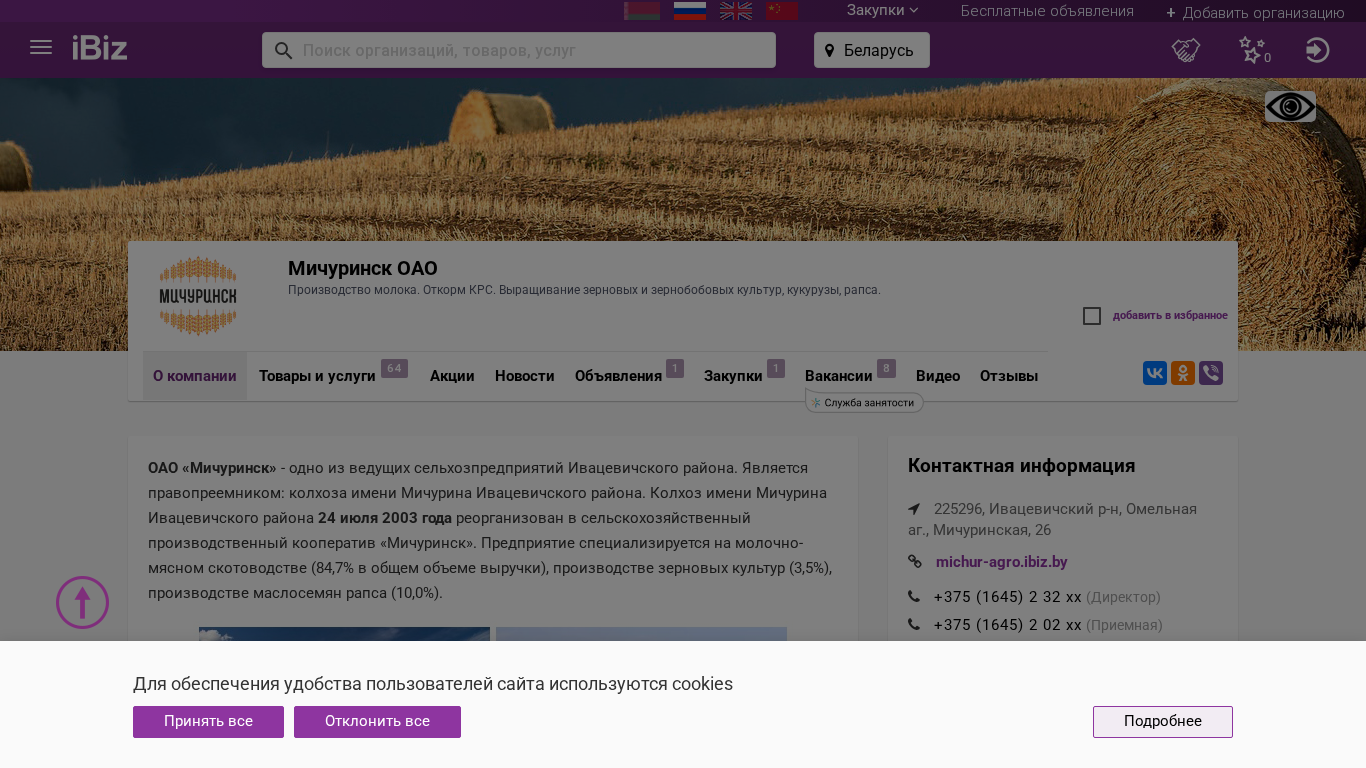Share on VK social icon

click(1155, 374)
